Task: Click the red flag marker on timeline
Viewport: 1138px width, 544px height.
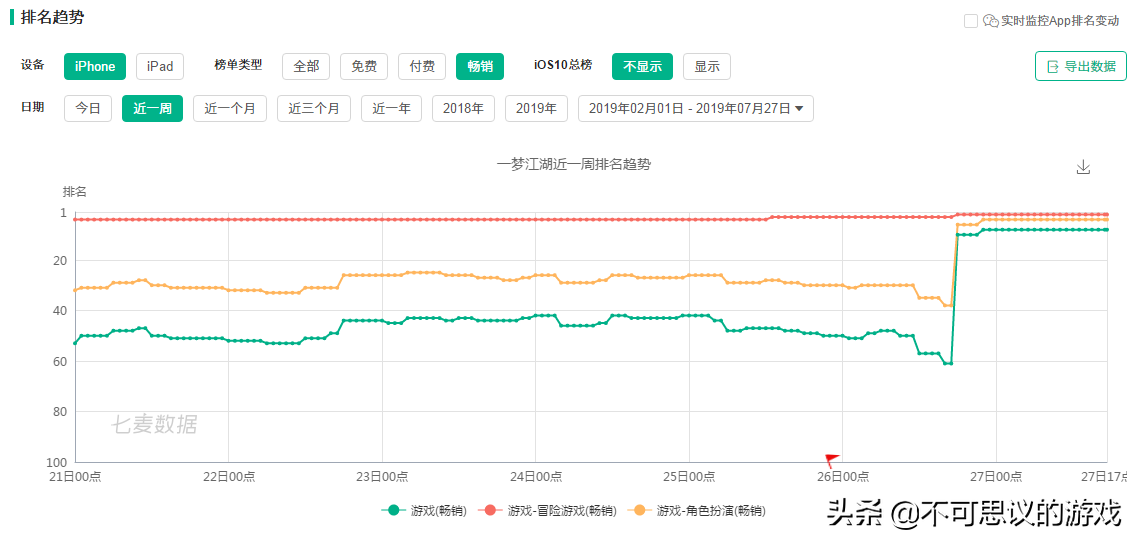Action: click(831, 460)
